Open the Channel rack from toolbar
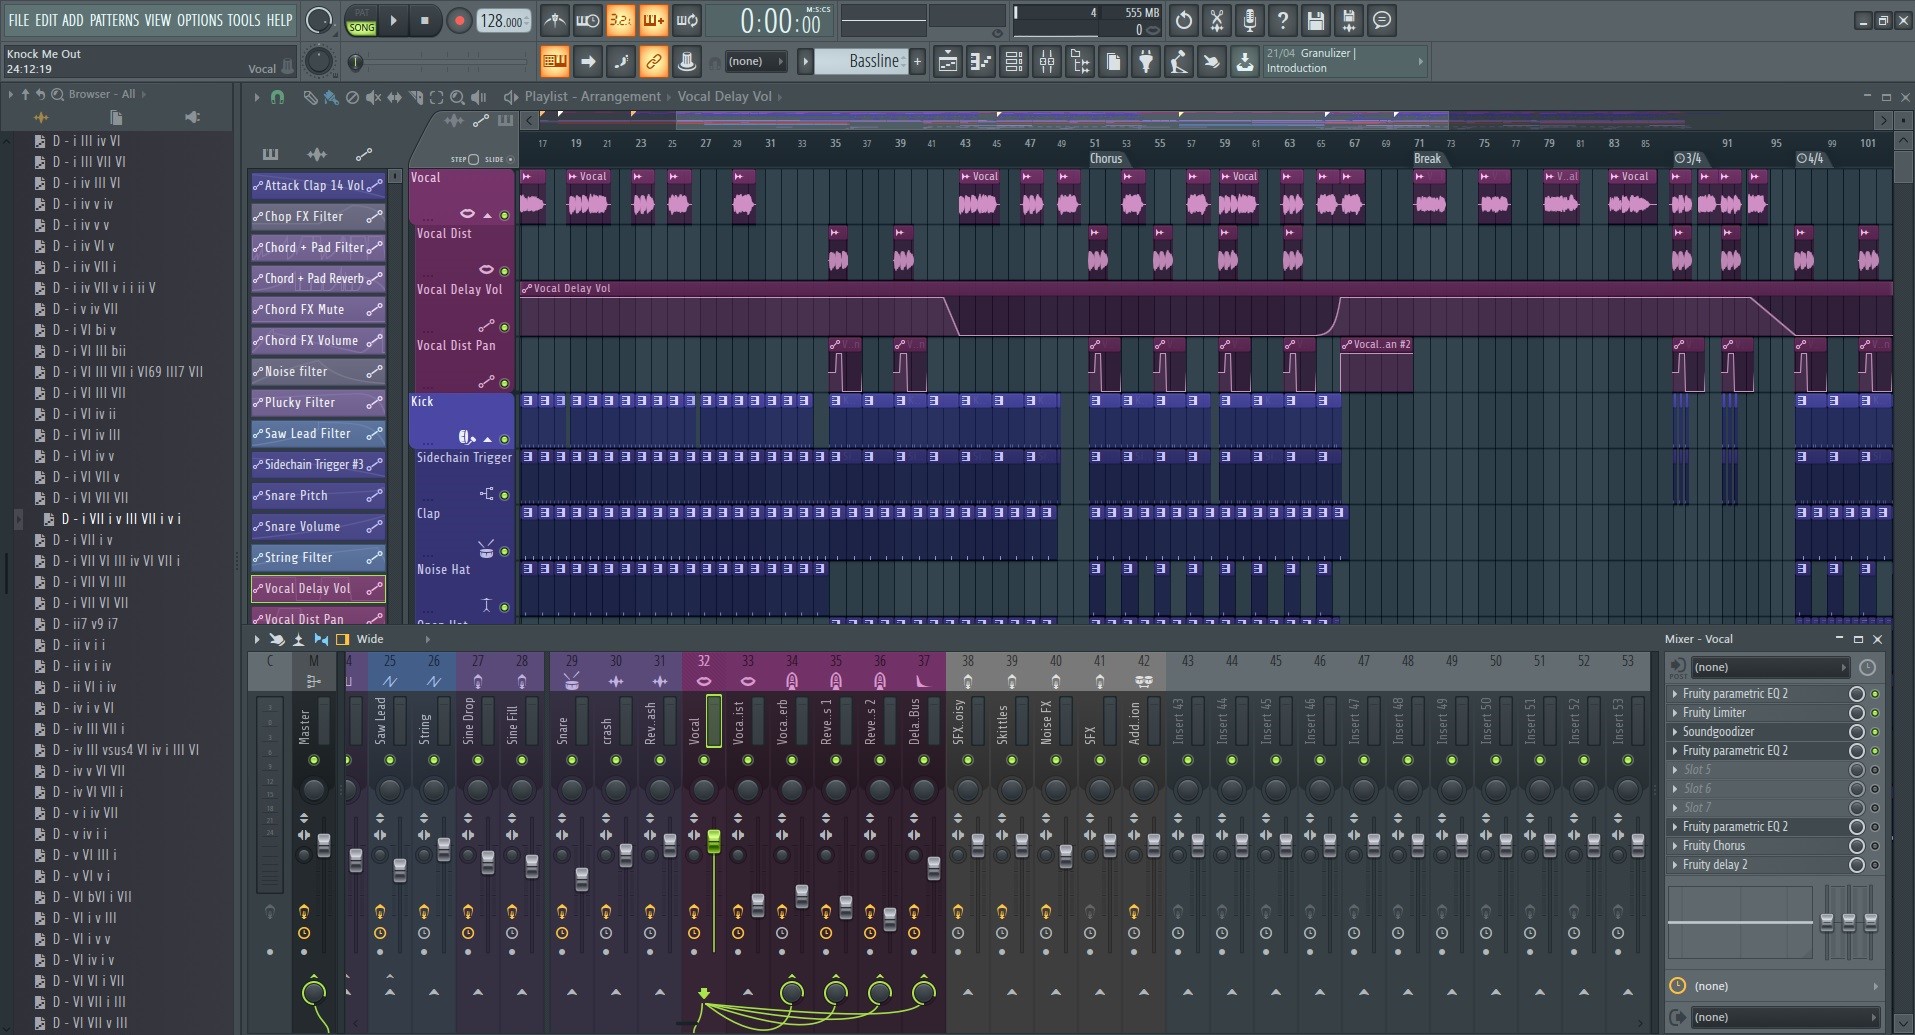Viewport: 1915px width, 1035px height. [1013, 62]
